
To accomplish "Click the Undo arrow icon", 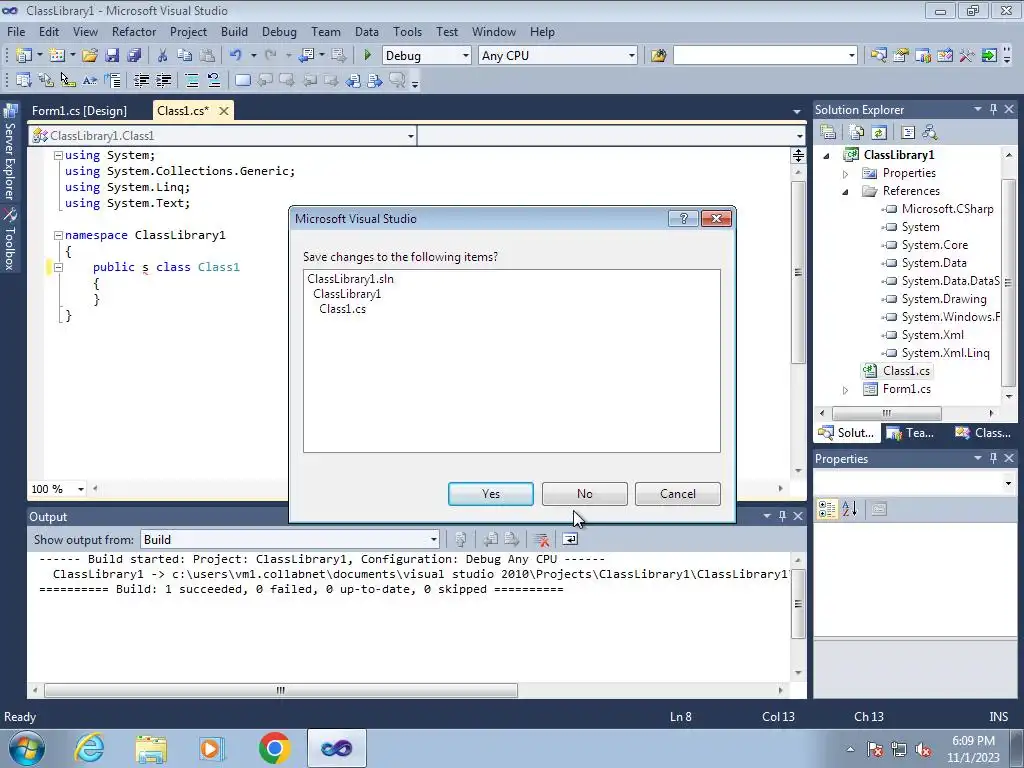I will pos(236,56).
